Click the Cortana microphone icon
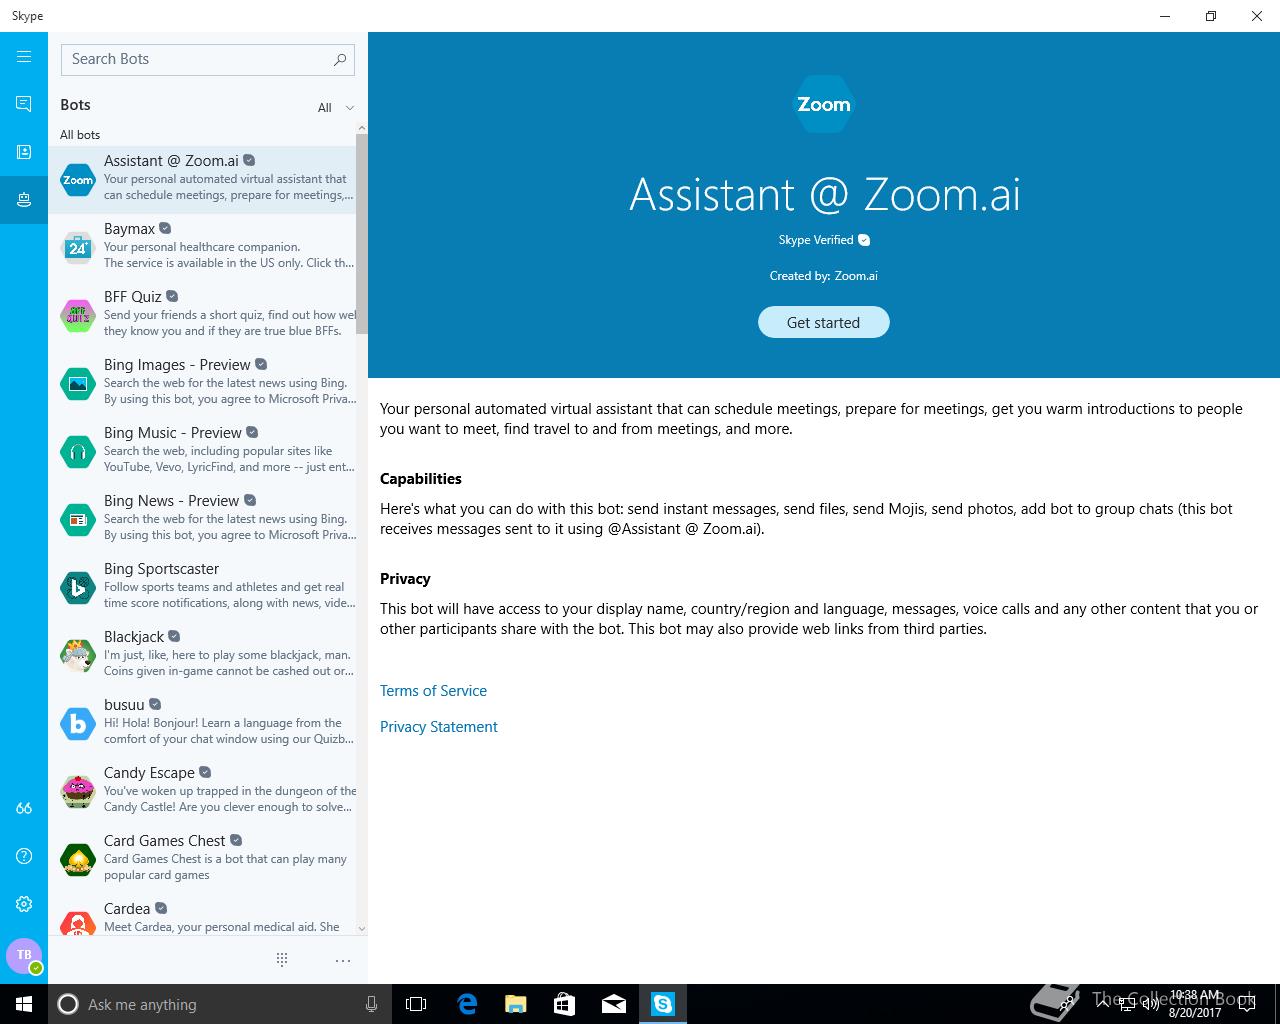This screenshot has height=1024, width=1280. [x=371, y=1004]
